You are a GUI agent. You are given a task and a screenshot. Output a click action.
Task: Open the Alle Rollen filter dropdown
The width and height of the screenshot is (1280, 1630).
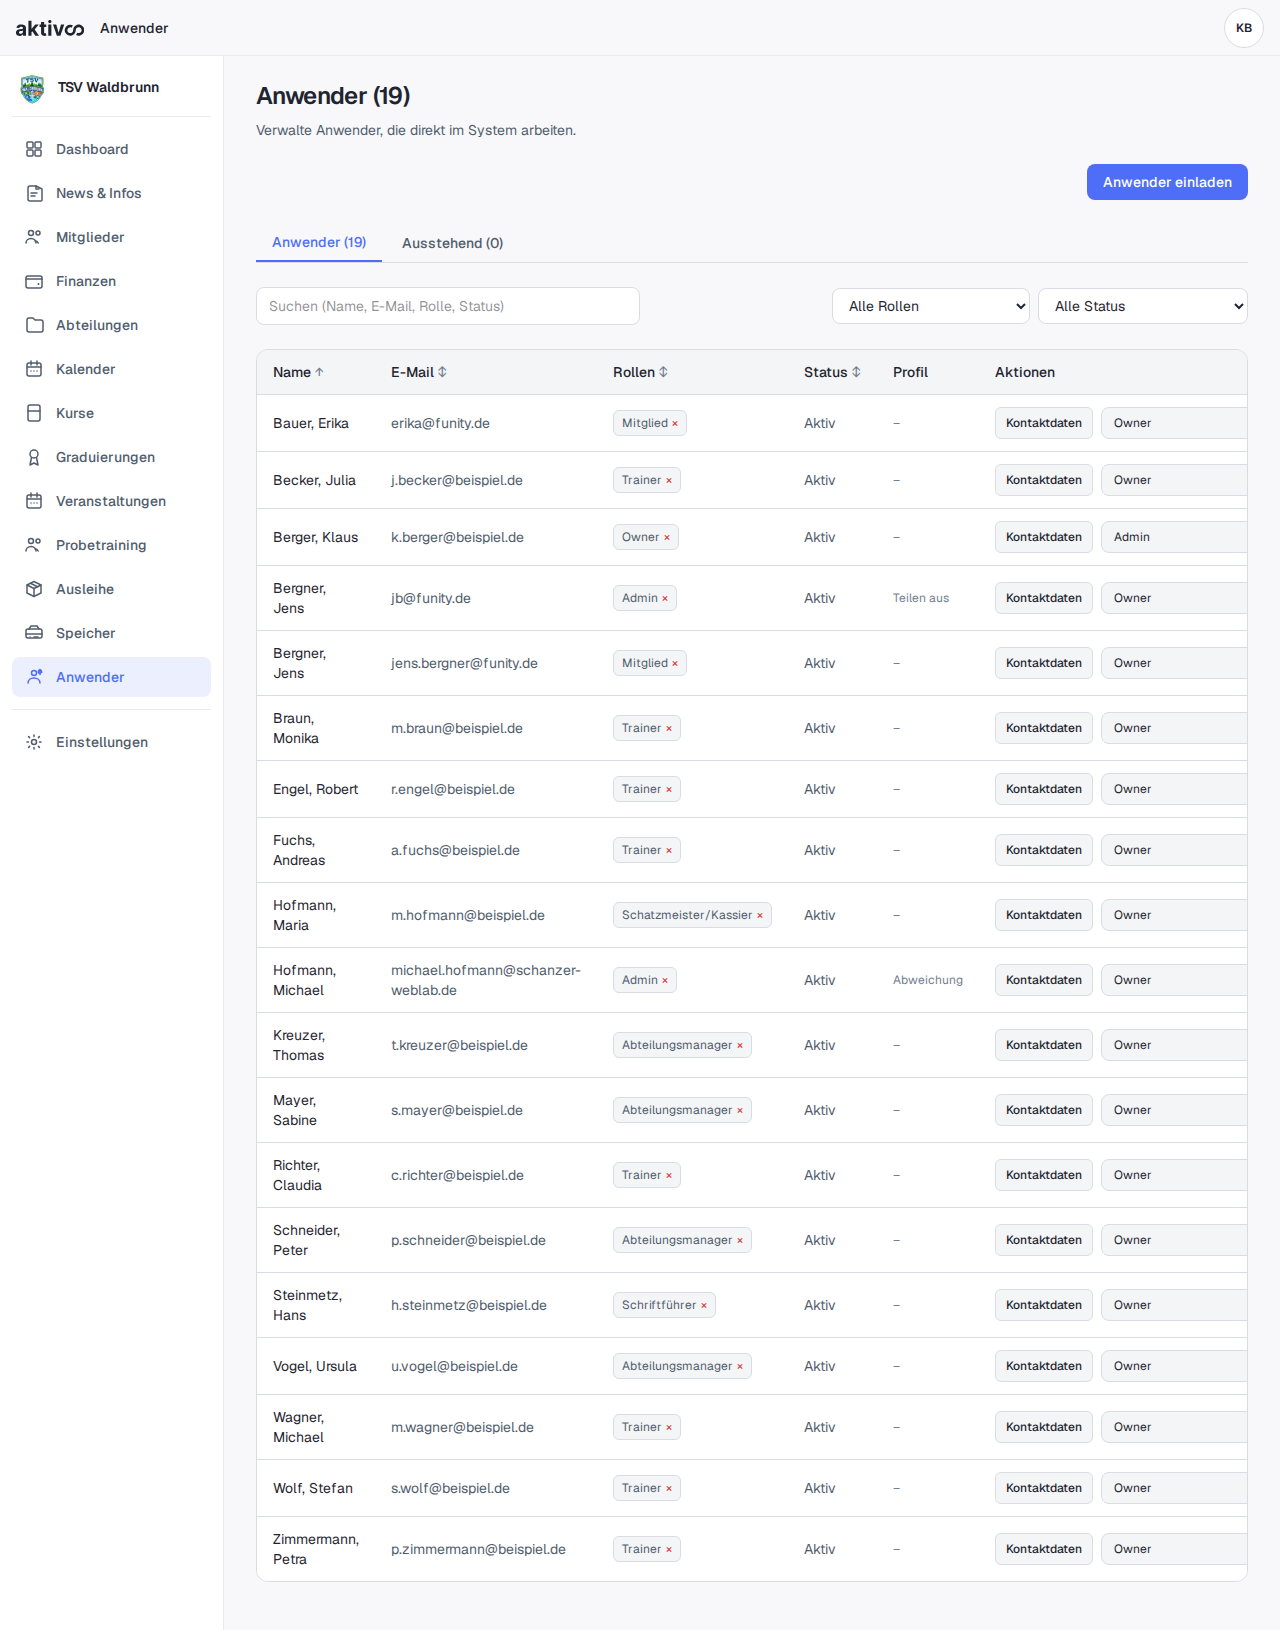[931, 306]
